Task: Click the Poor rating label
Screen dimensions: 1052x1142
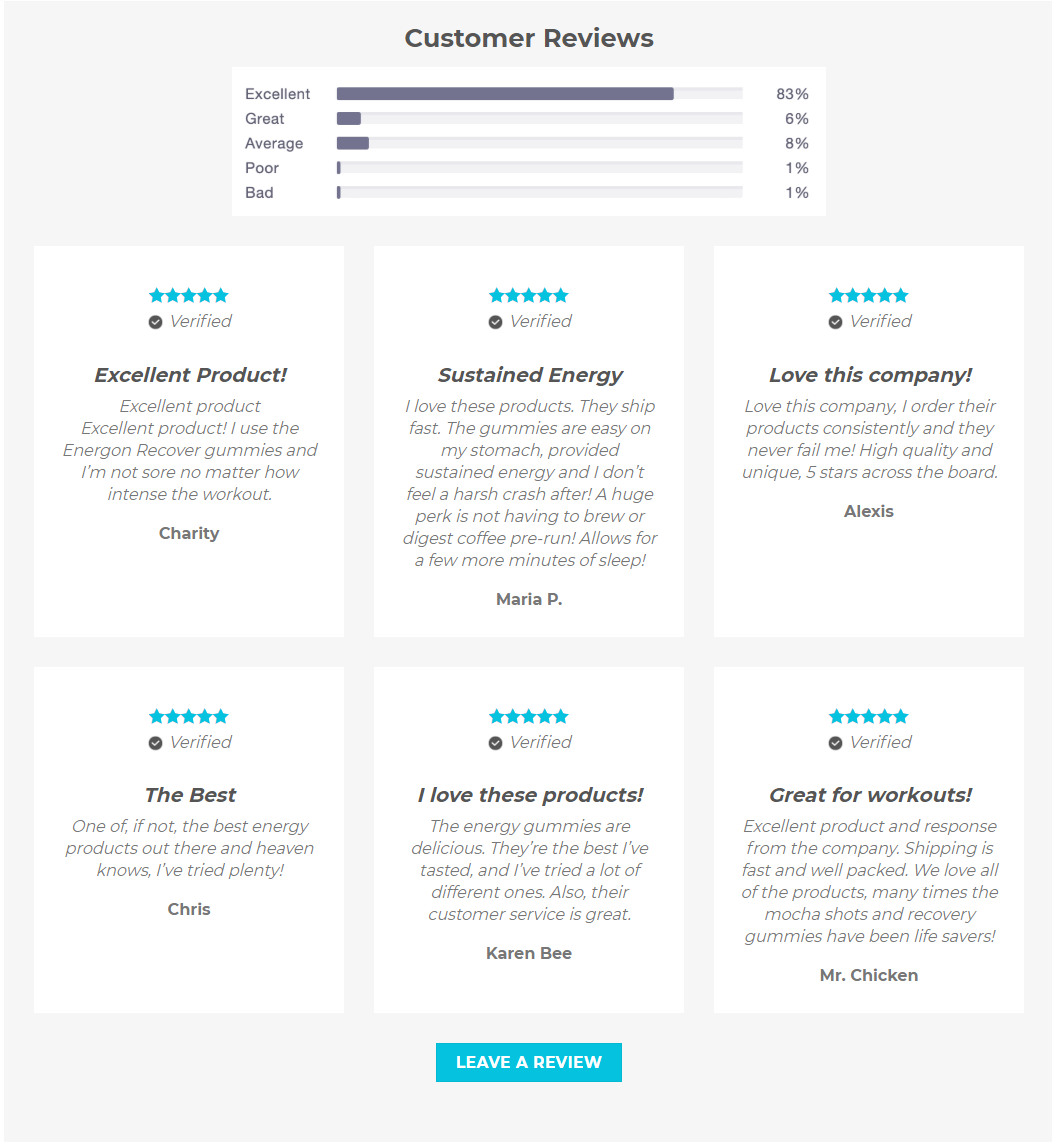Action: pos(262,168)
